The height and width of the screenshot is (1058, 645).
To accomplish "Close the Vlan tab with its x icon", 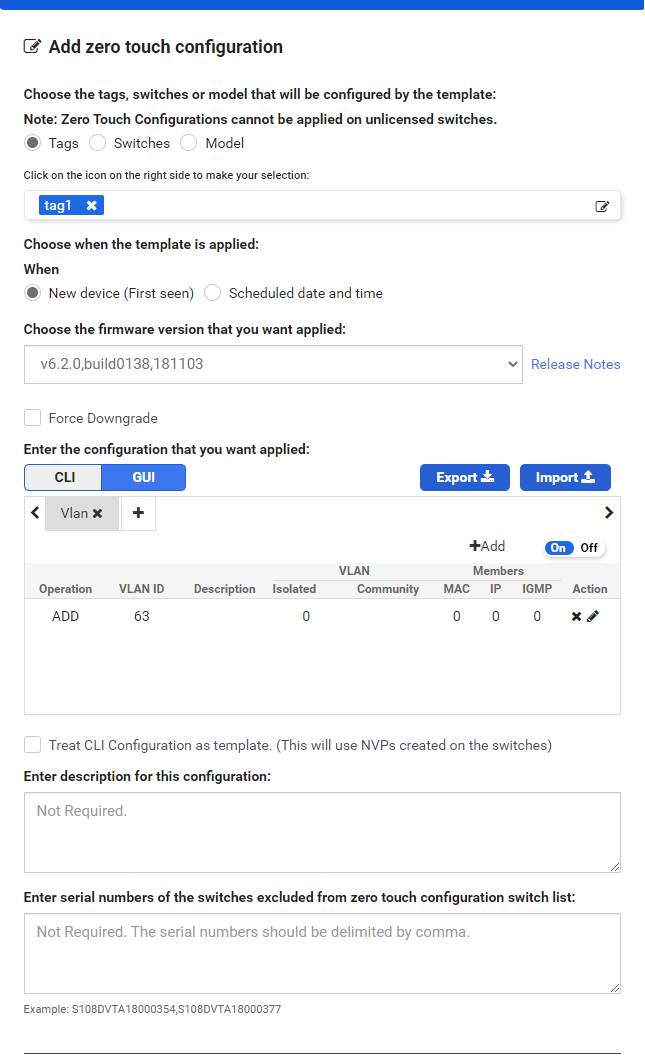I will click(x=98, y=513).
